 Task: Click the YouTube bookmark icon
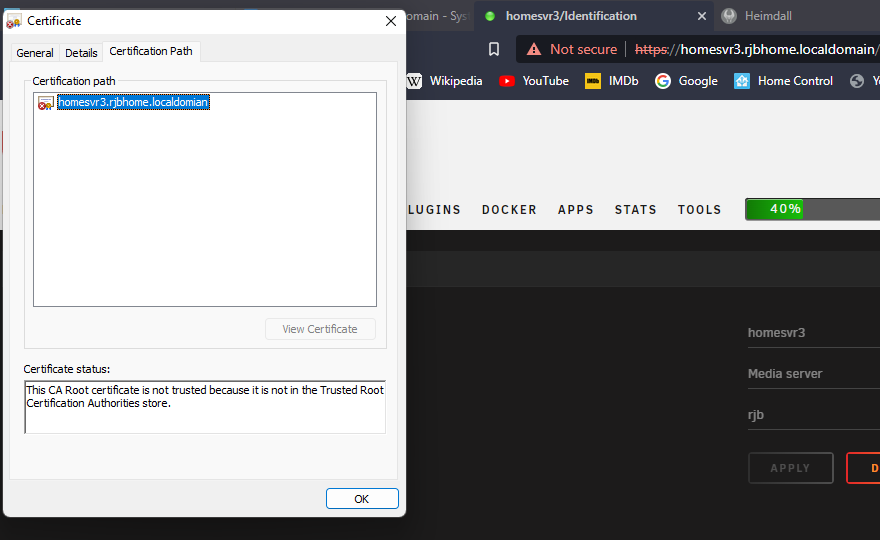click(x=507, y=81)
